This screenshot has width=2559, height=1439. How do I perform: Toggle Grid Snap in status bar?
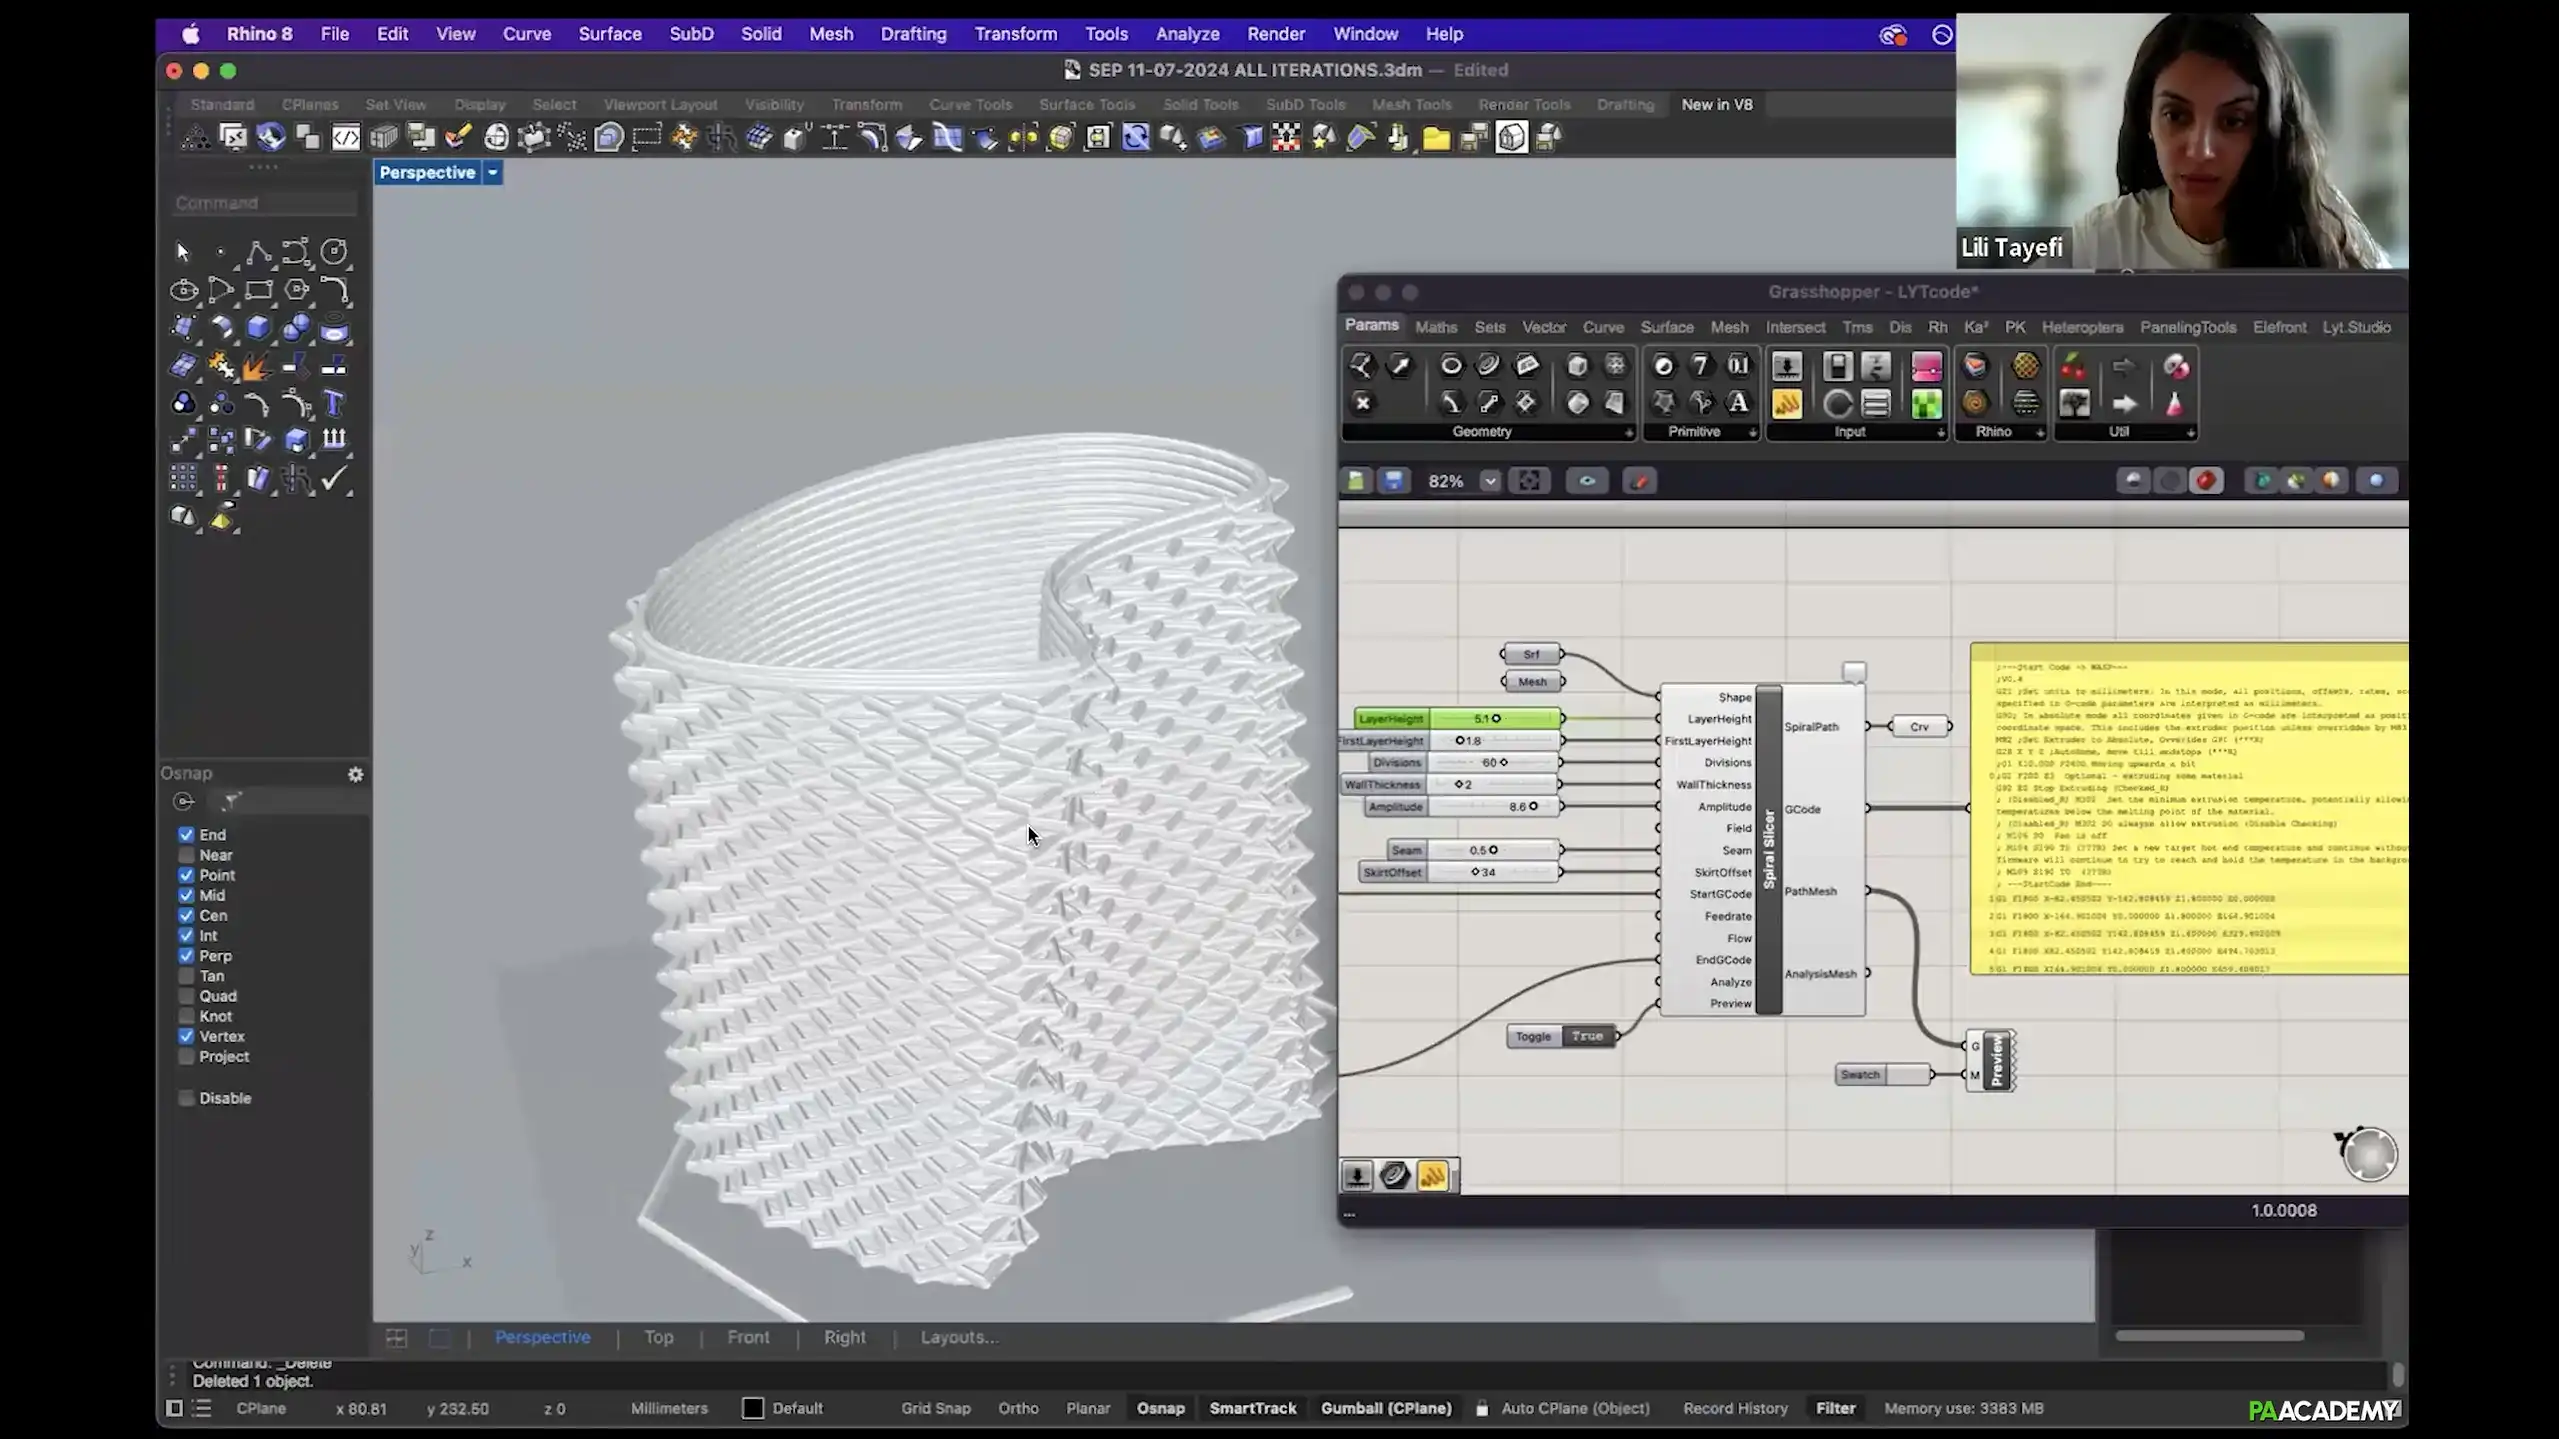[935, 1408]
